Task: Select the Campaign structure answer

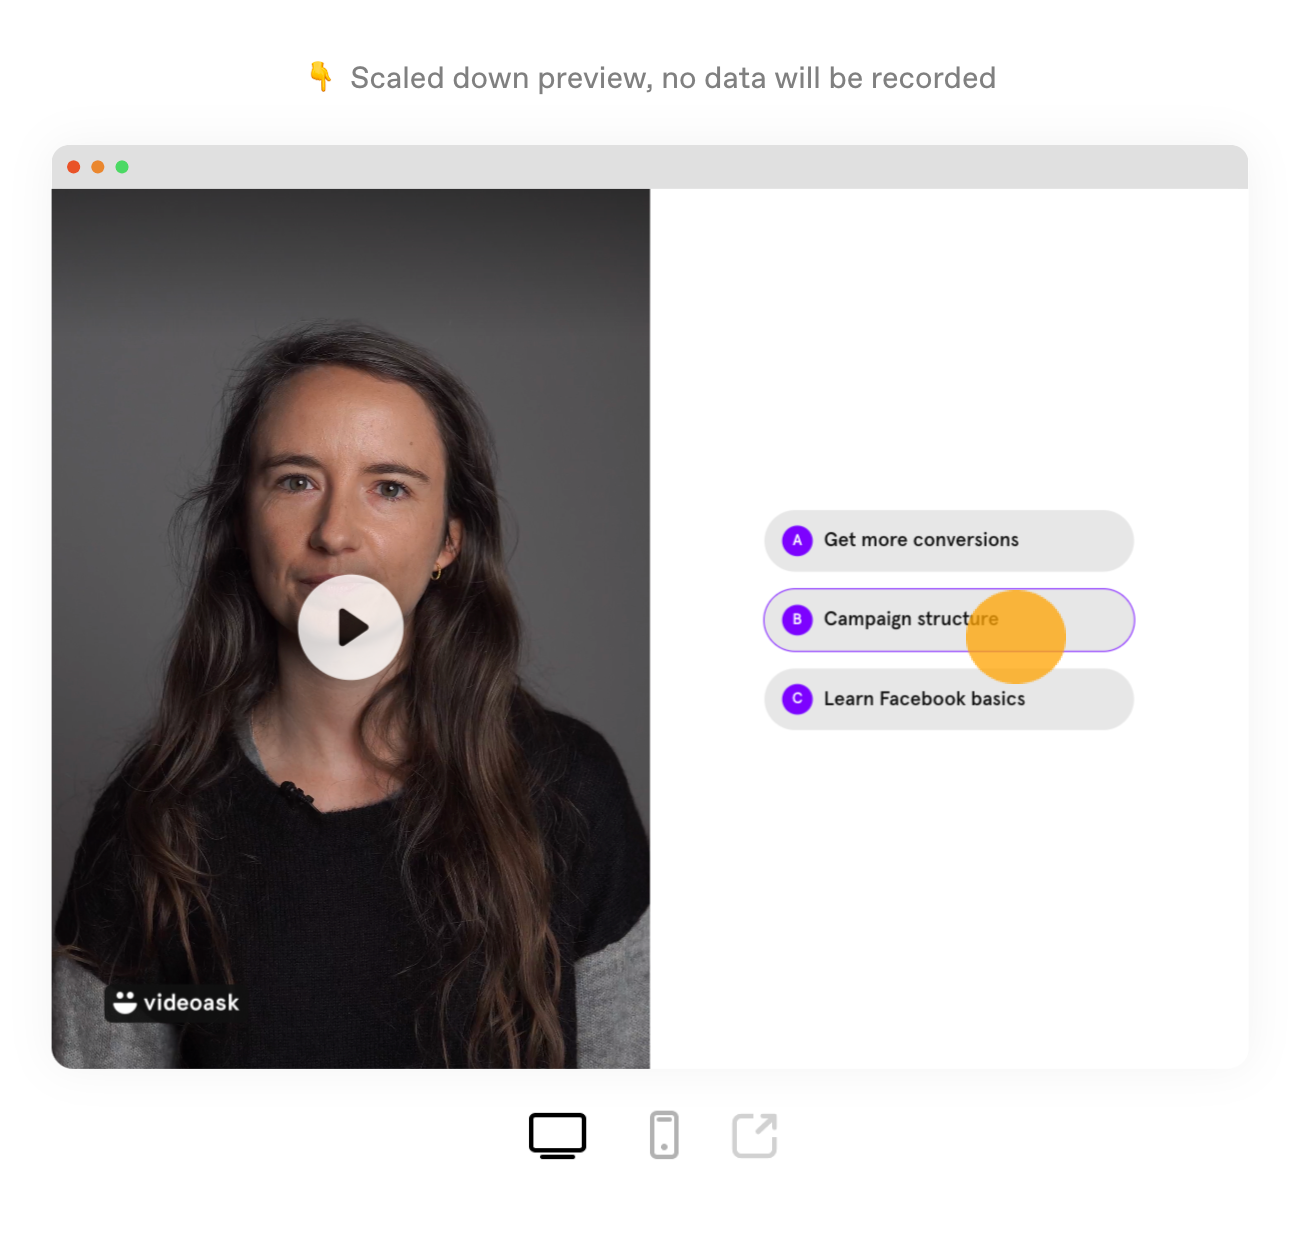Action: (949, 620)
